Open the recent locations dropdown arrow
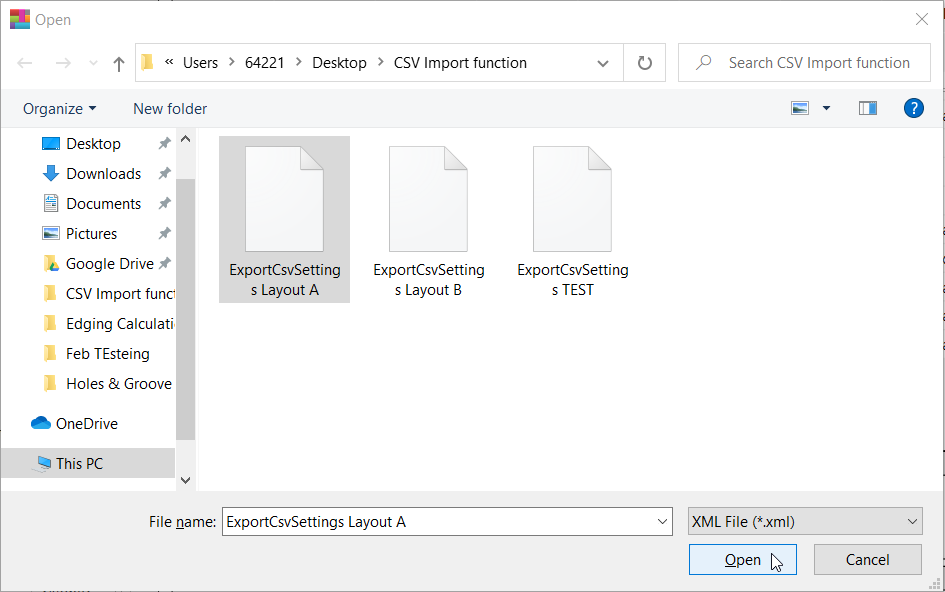 (93, 63)
